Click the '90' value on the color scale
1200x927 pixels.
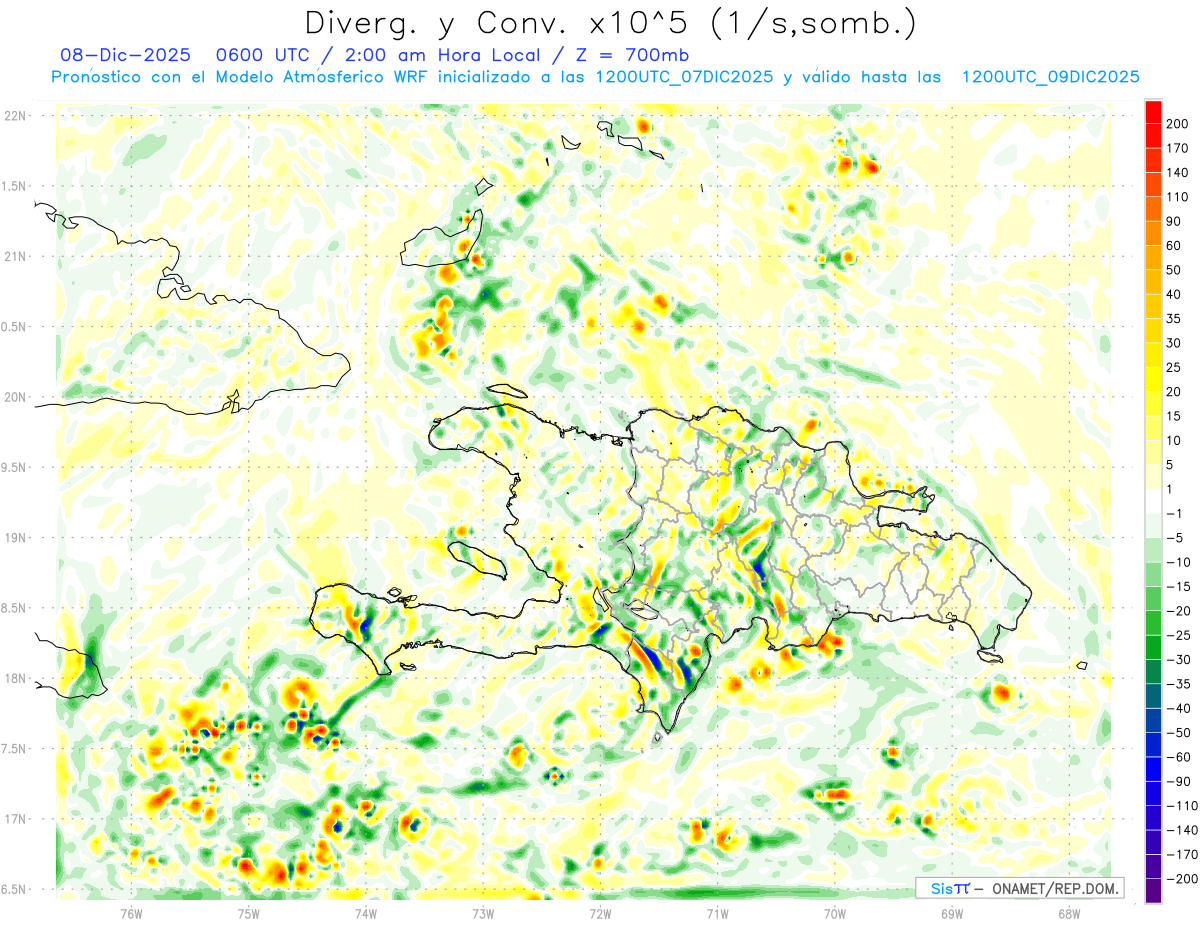click(x=1174, y=222)
